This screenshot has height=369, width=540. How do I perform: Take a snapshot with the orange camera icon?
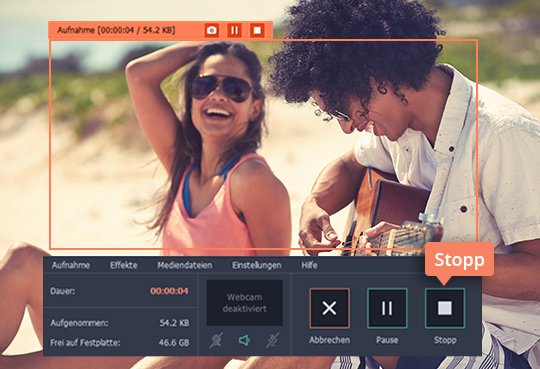click(212, 30)
